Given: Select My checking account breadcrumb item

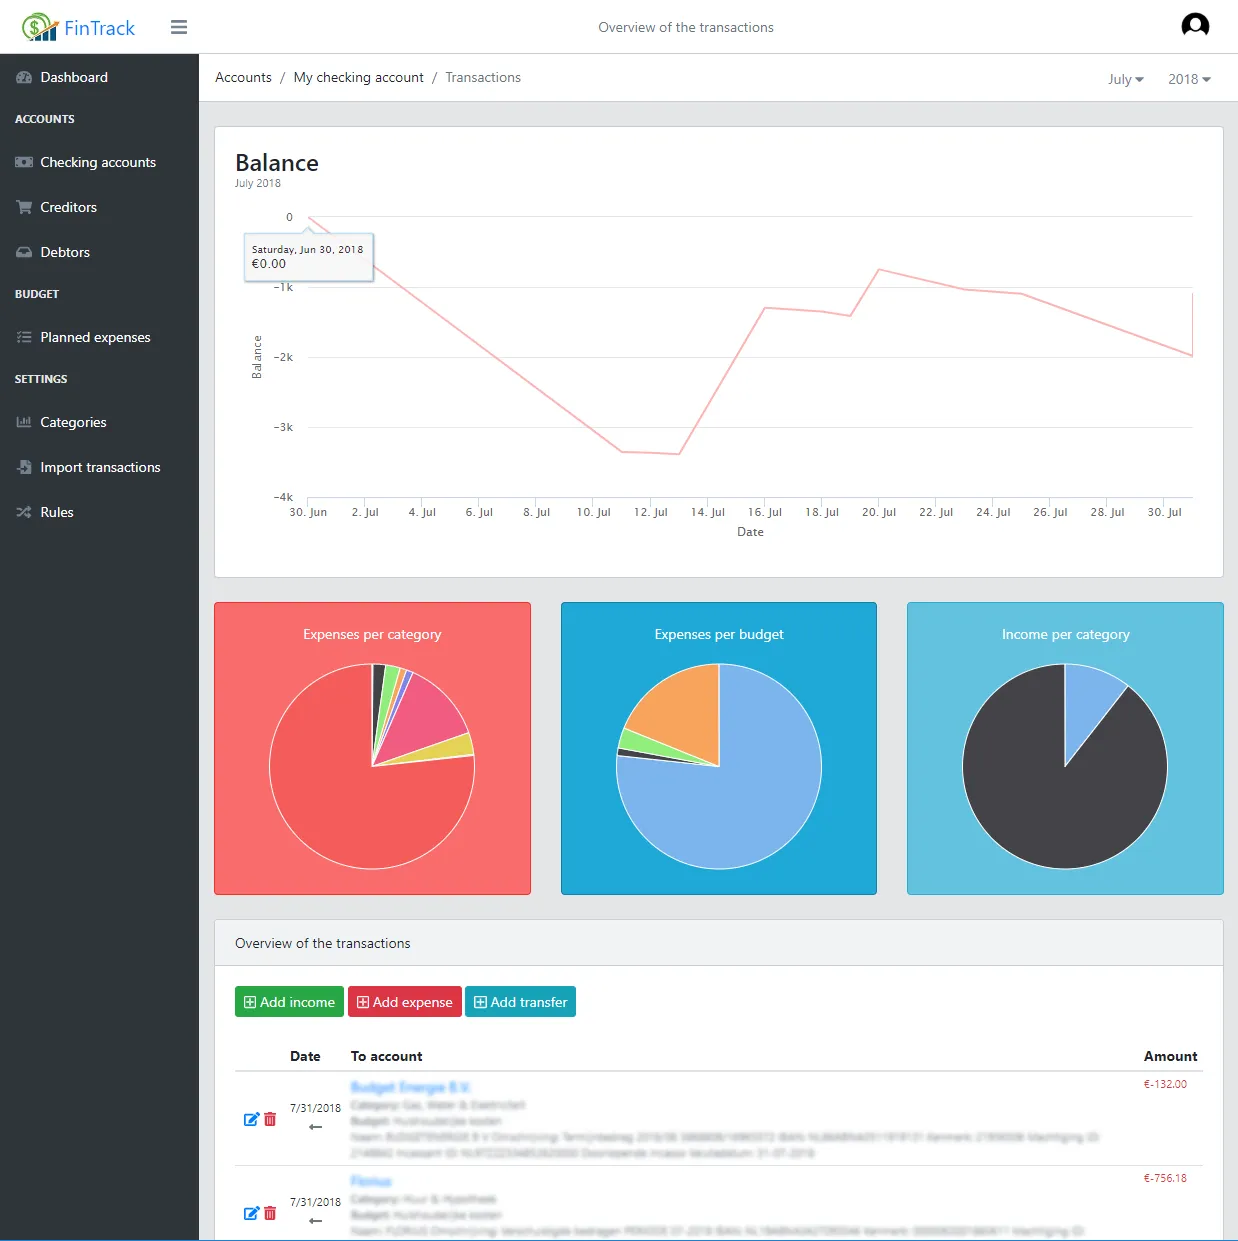Looking at the screenshot, I should coord(358,77).
